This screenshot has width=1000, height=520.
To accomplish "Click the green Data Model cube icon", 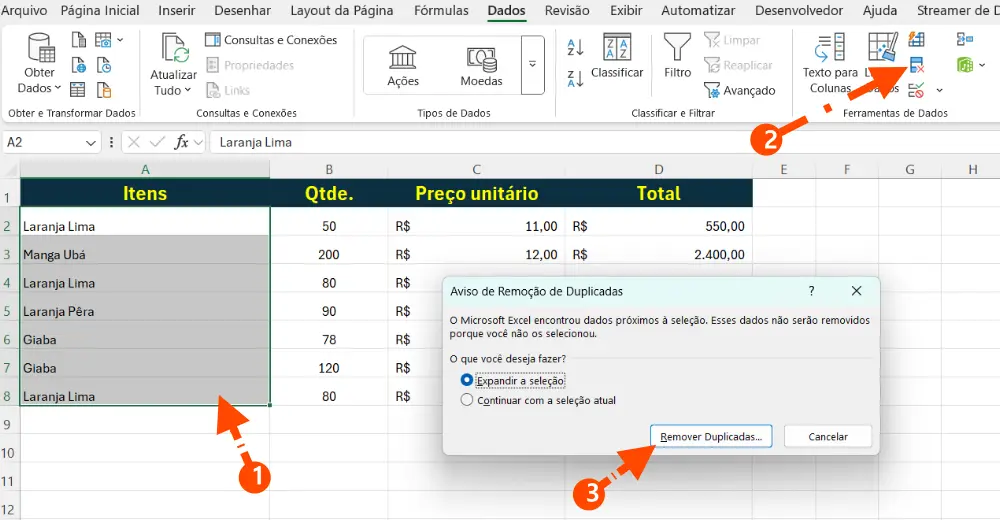I will pos(964,65).
